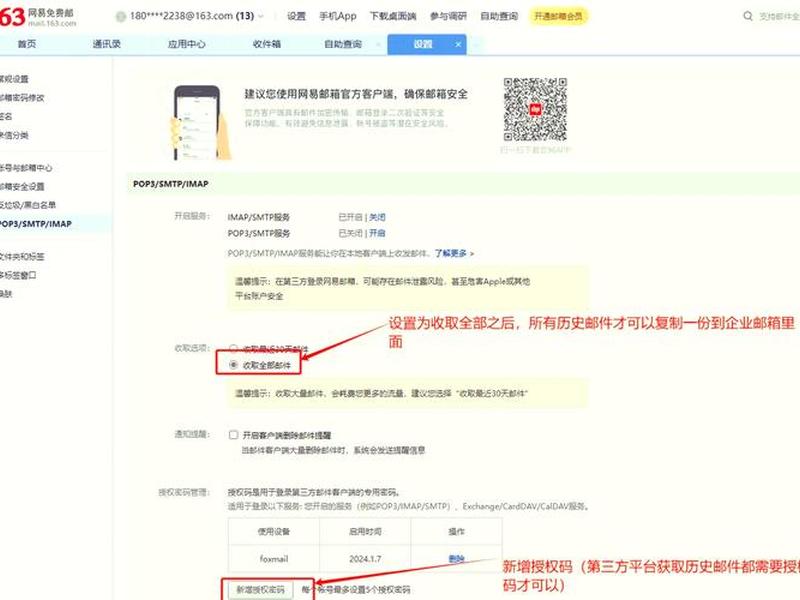Open 帐号与邮箱中心 in the sidebar
Viewport: 800px width, 600px height.
(26, 168)
